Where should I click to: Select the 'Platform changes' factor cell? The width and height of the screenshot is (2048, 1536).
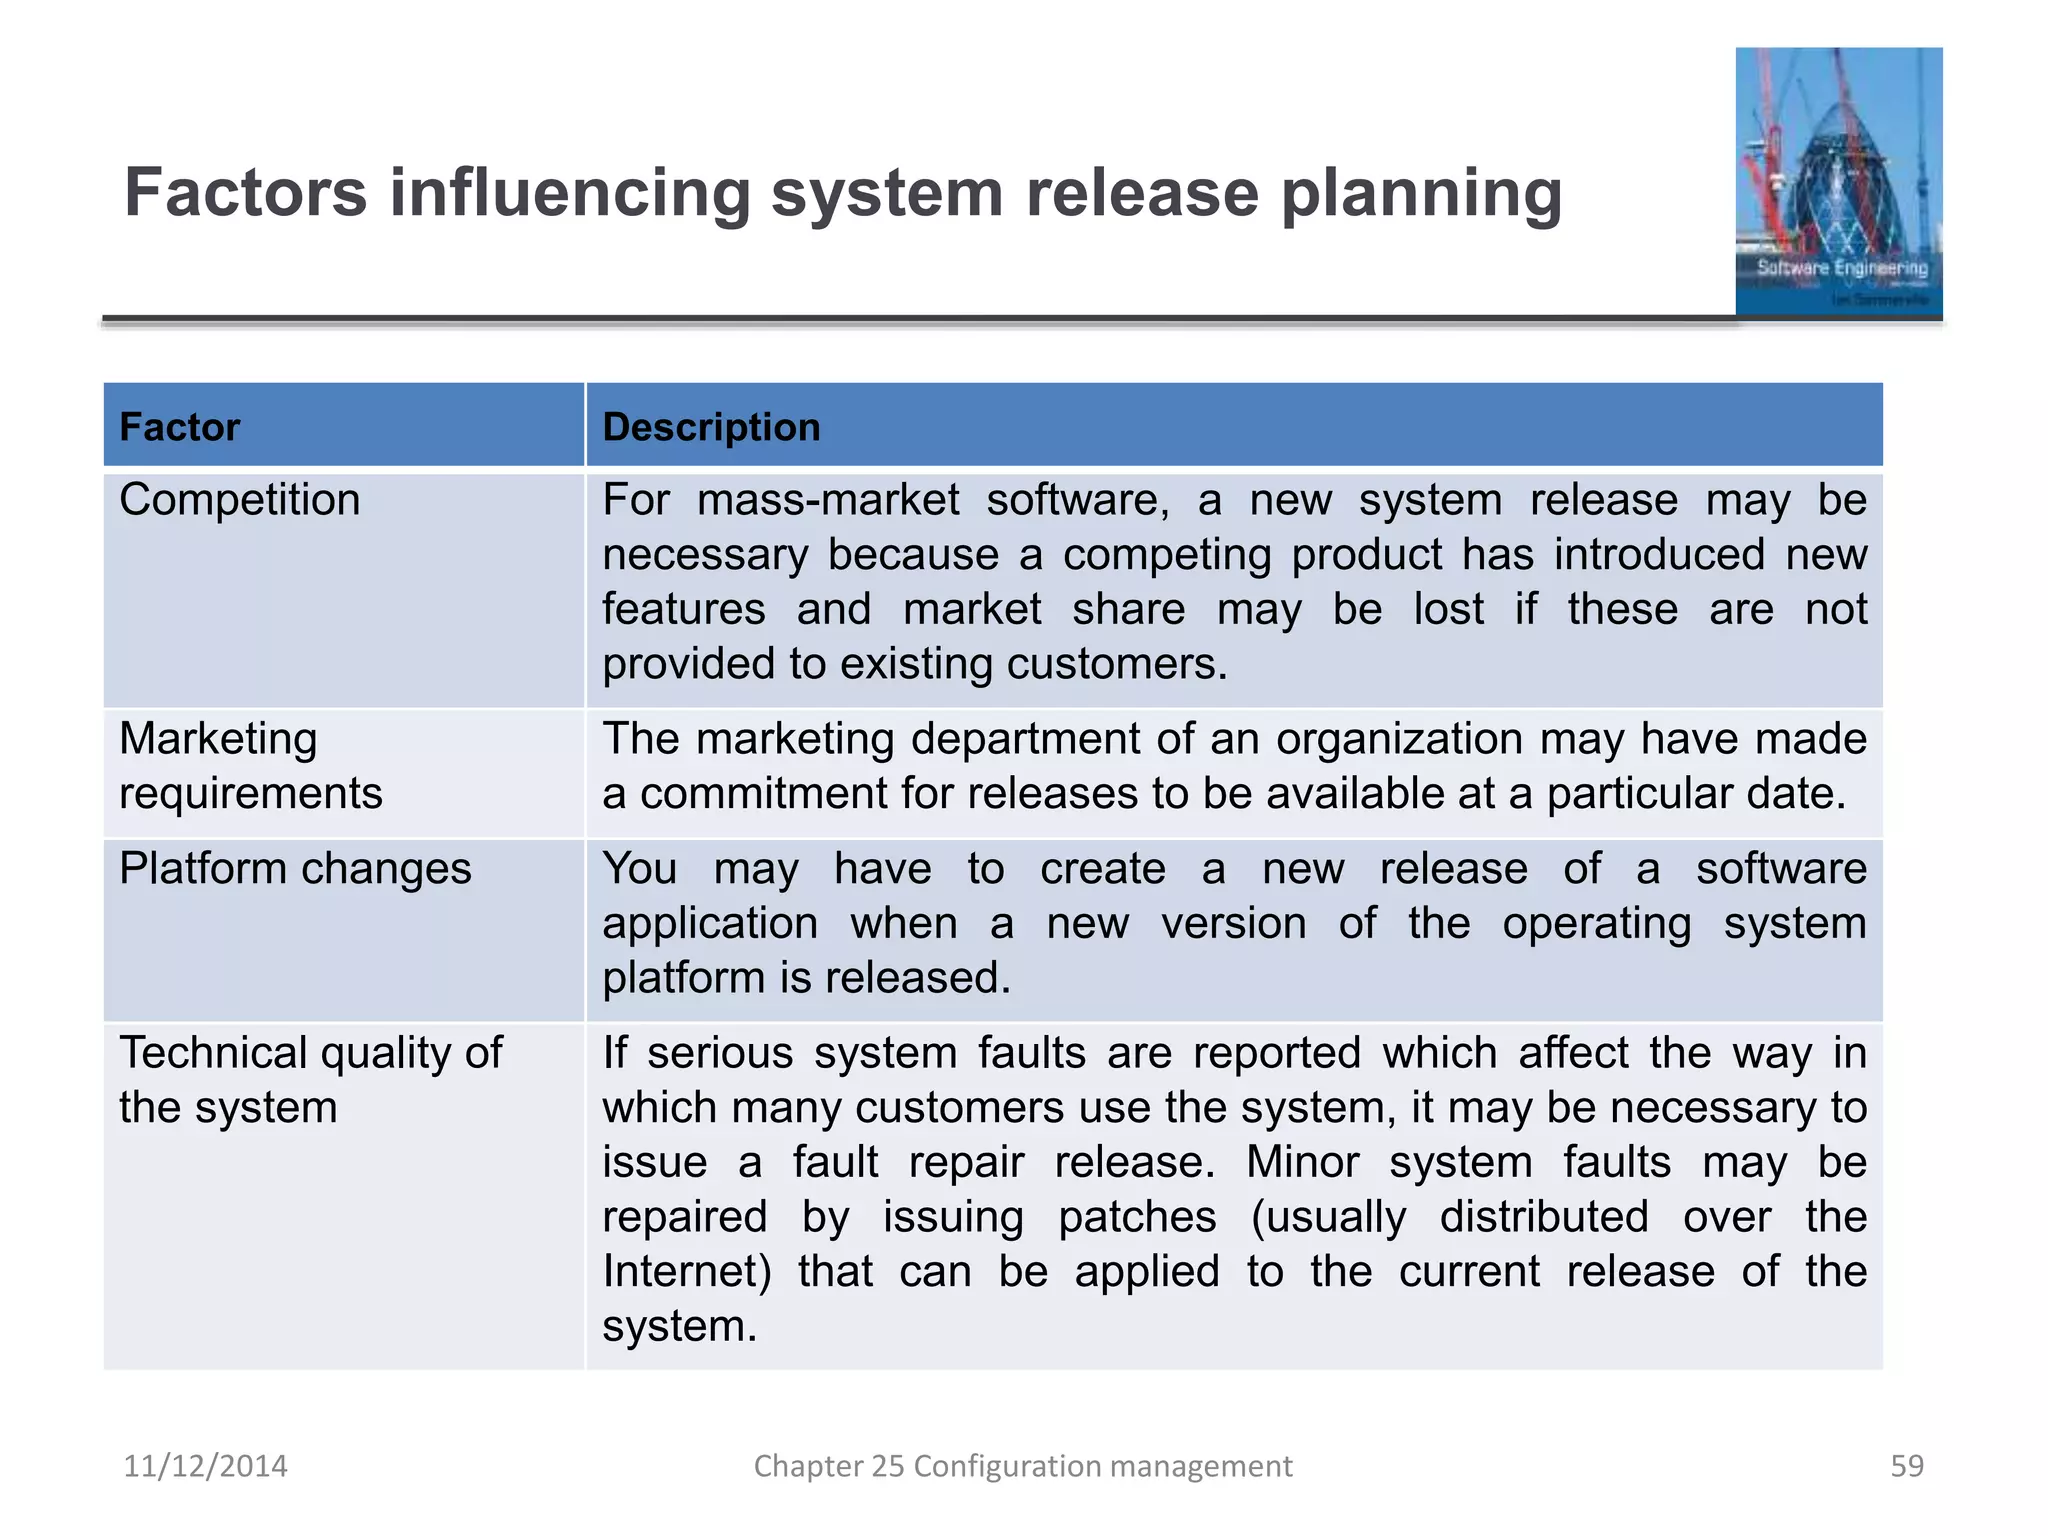click(344, 930)
